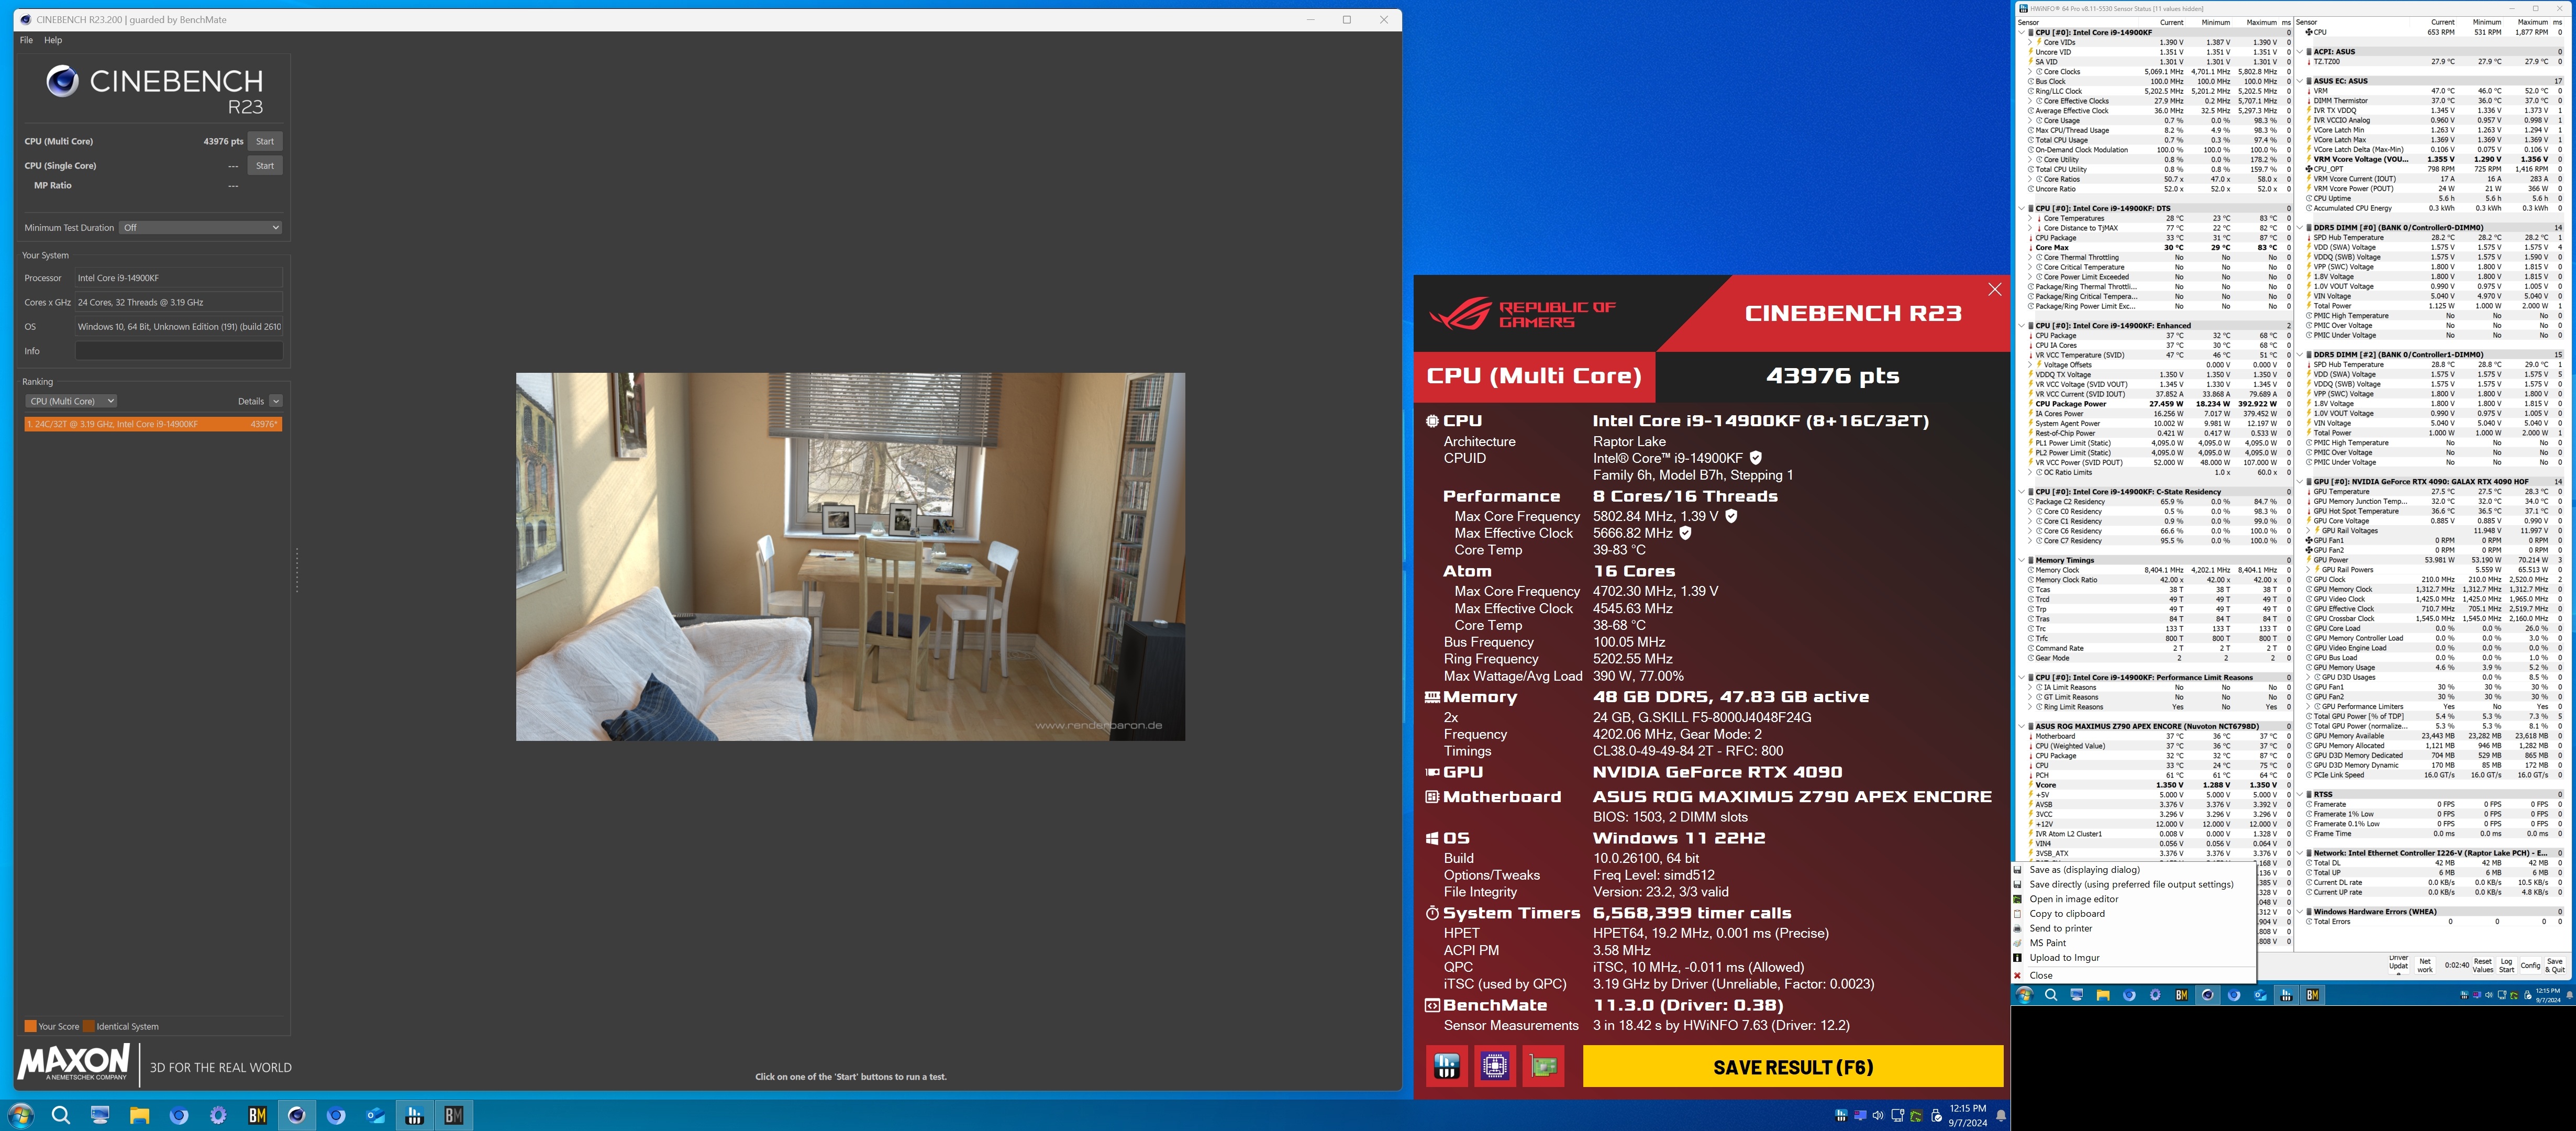
Task: Collapse the ASUS EC: ASUS sensor group
Action: (2299, 81)
